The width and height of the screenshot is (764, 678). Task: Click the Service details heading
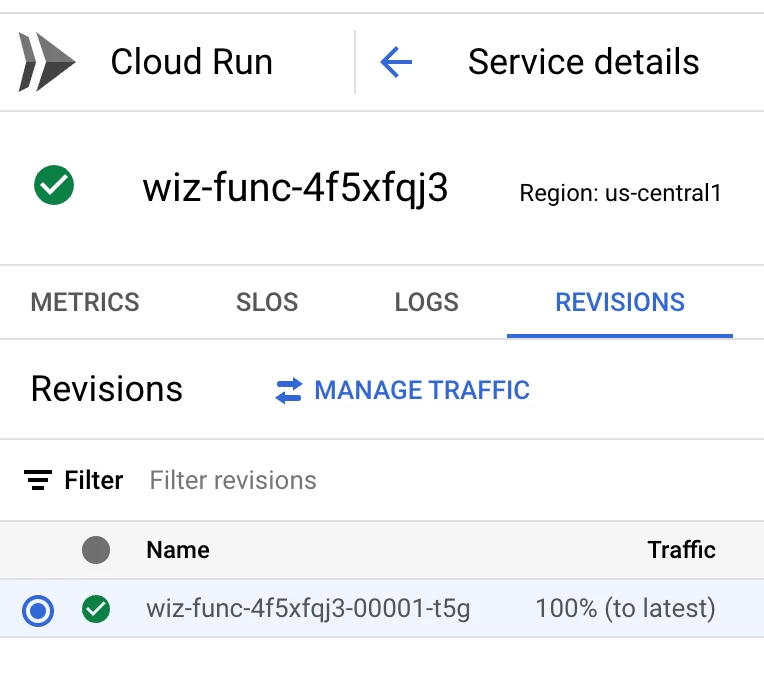pos(584,62)
